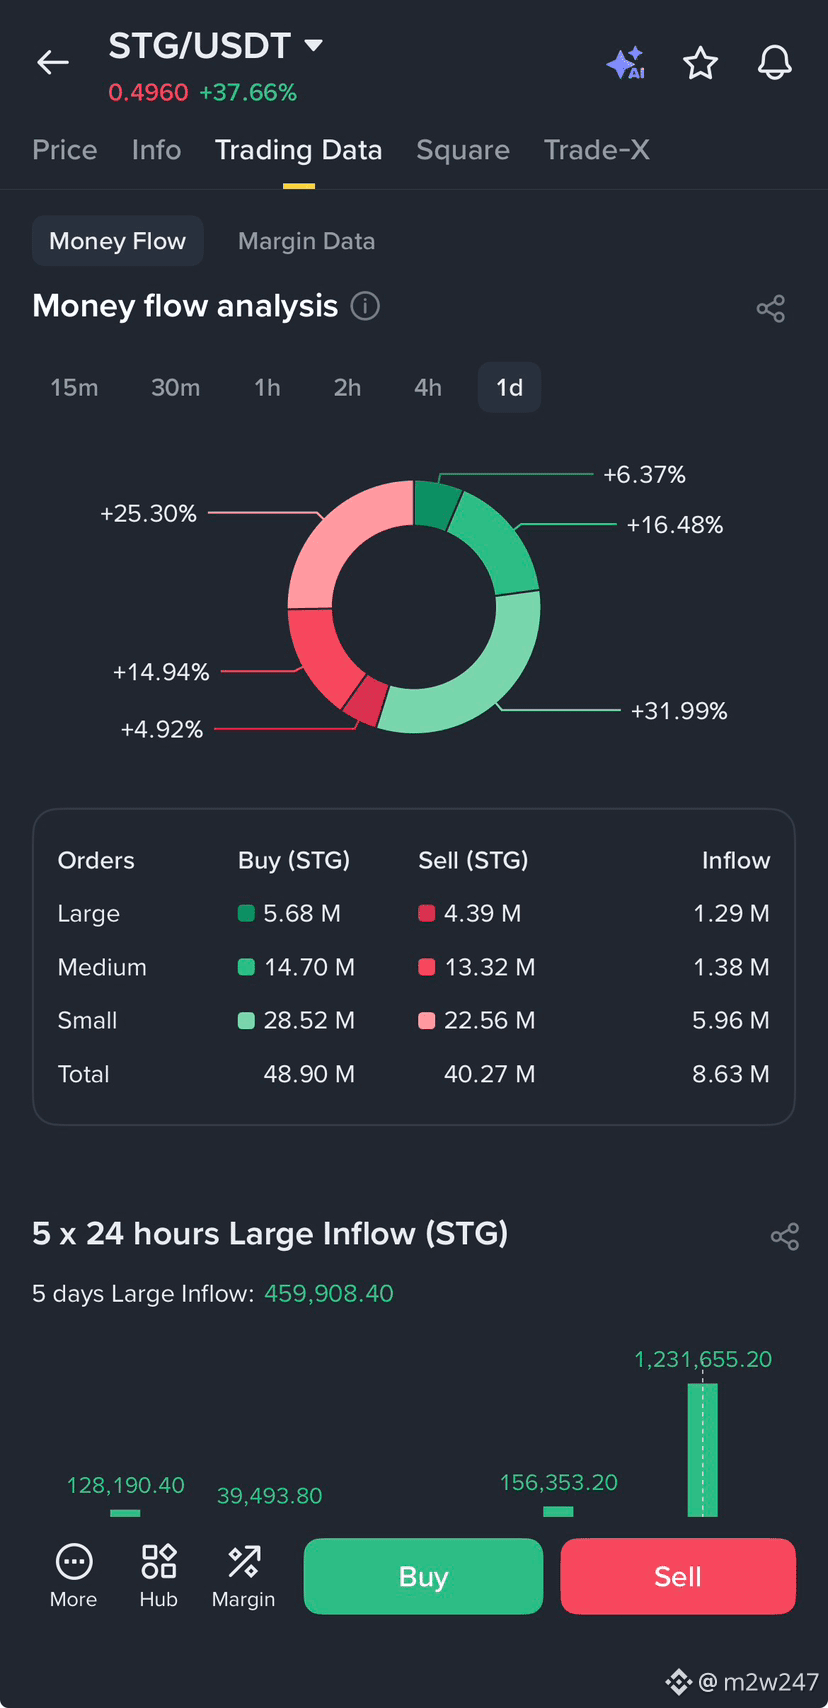Screen dimensions: 828x1708
Task: Switch to Margin Data toggle
Action: [x=306, y=241]
